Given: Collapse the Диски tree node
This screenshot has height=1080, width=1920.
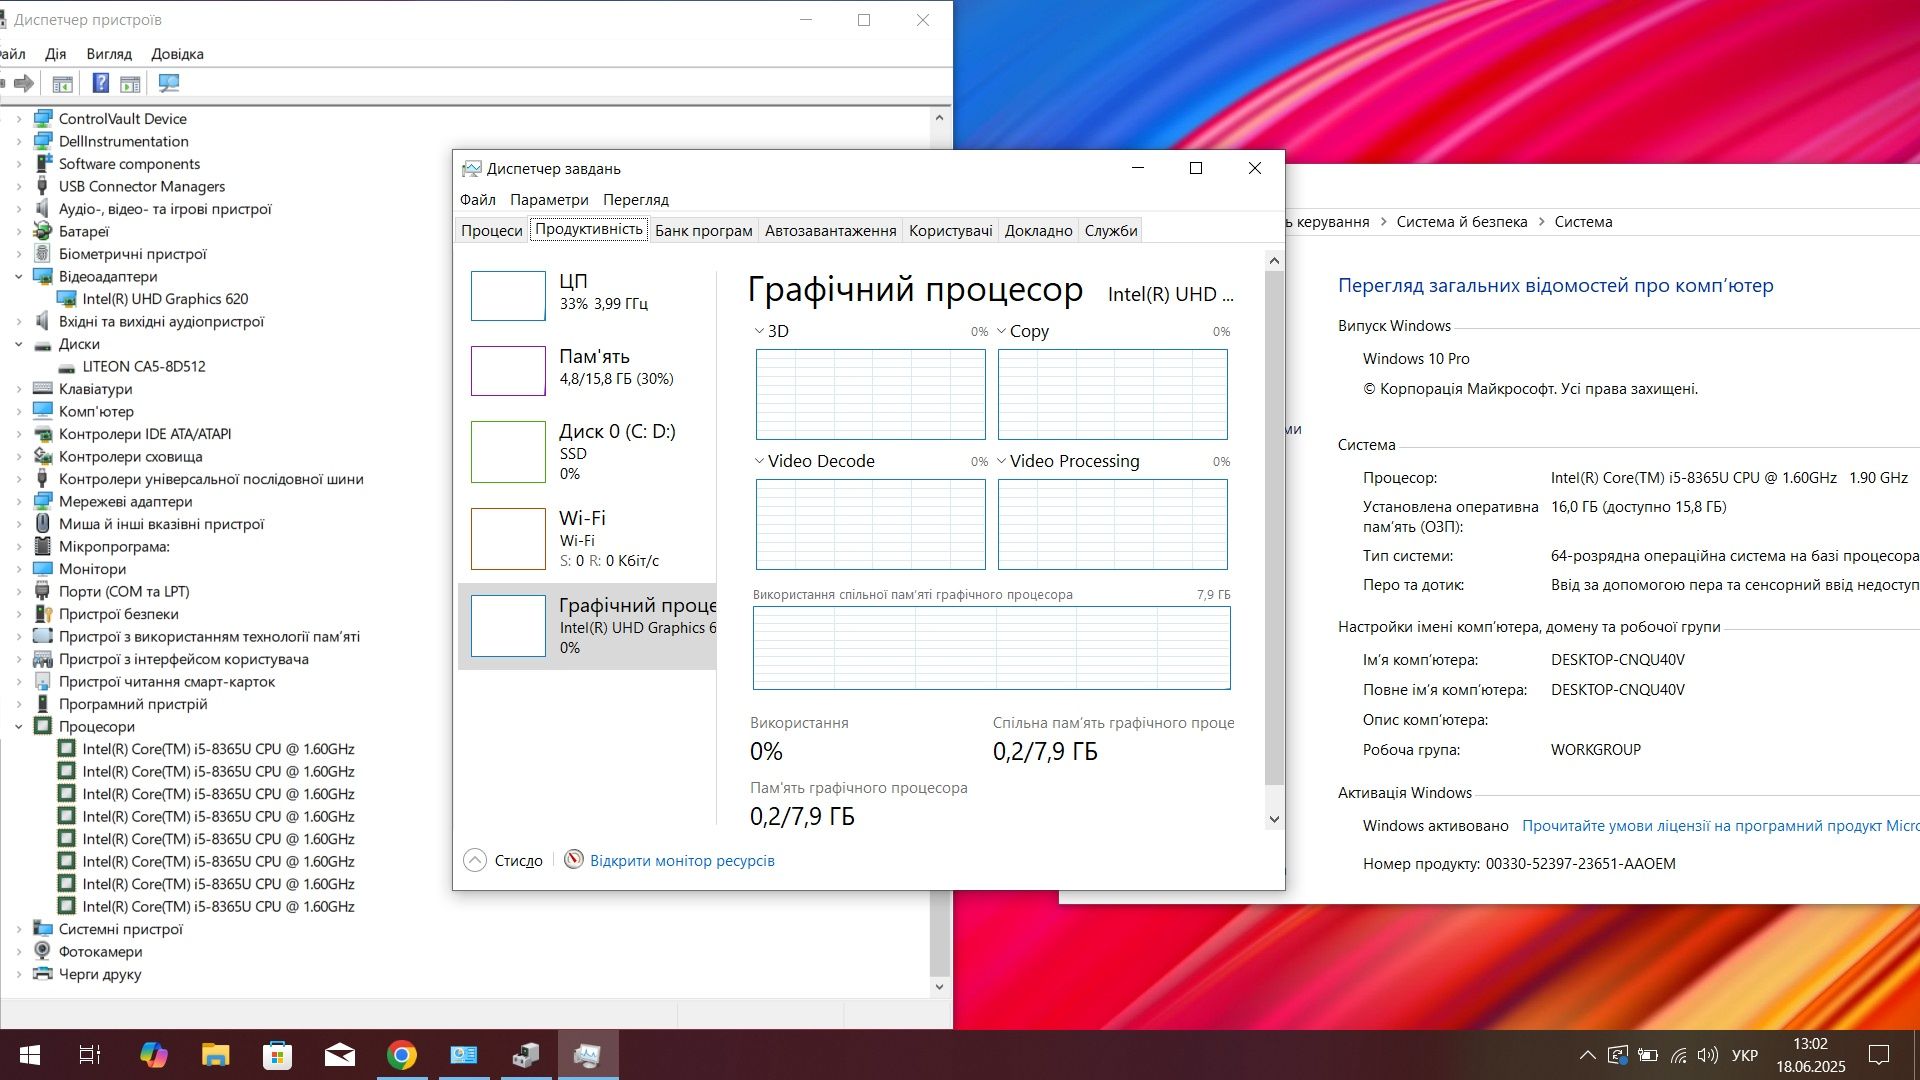Looking at the screenshot, I should point(18,344).
